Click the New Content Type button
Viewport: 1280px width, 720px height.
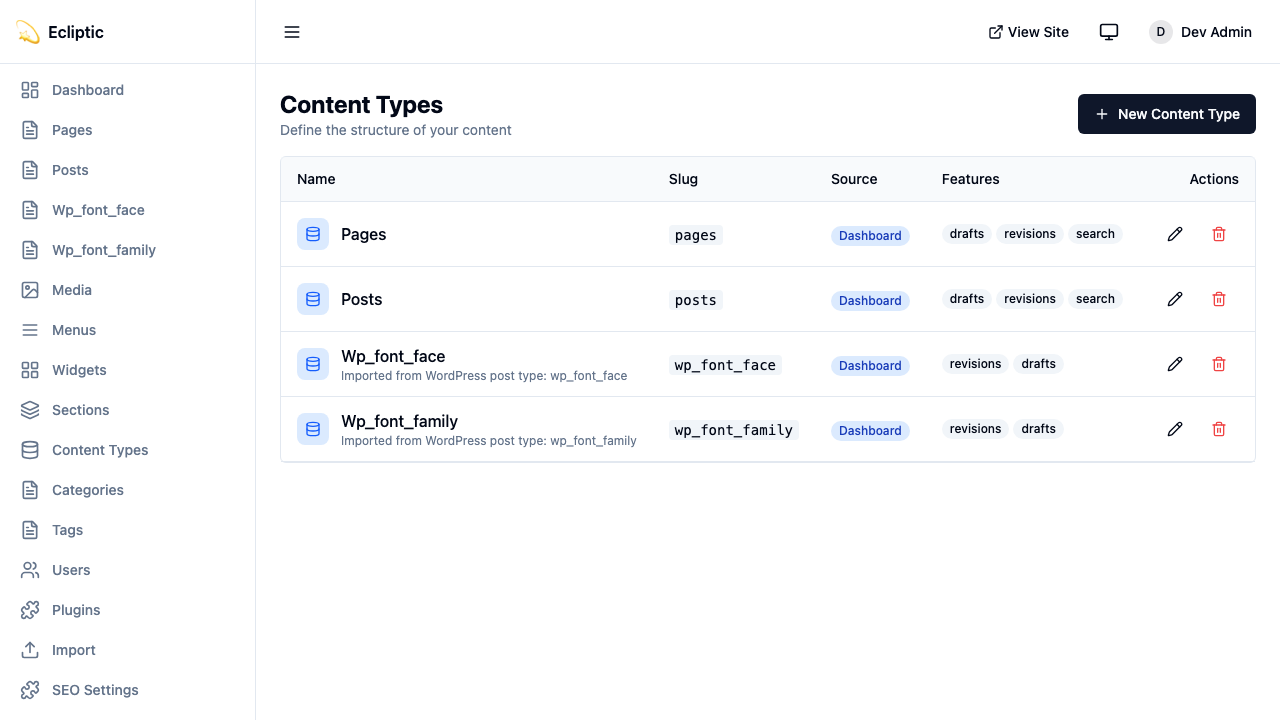1166,114
